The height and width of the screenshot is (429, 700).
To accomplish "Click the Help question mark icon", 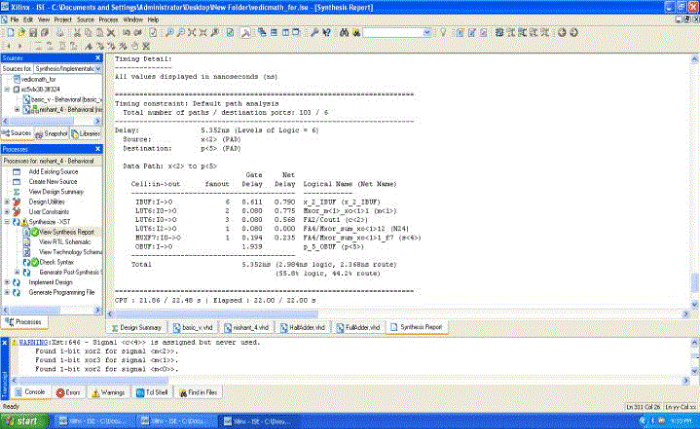I will [x=327, y=32].
